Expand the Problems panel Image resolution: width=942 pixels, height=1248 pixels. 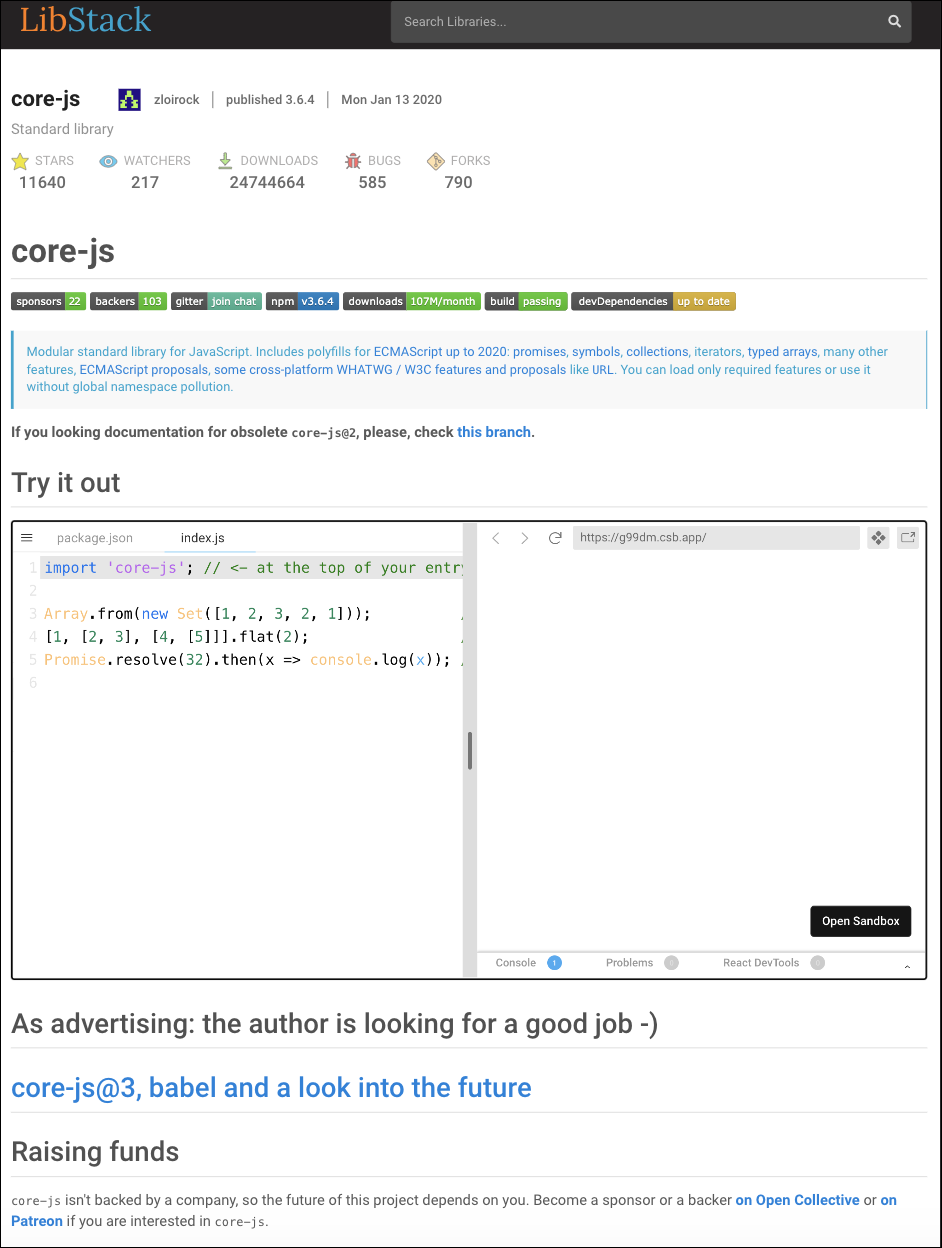(x=628, y=962)
